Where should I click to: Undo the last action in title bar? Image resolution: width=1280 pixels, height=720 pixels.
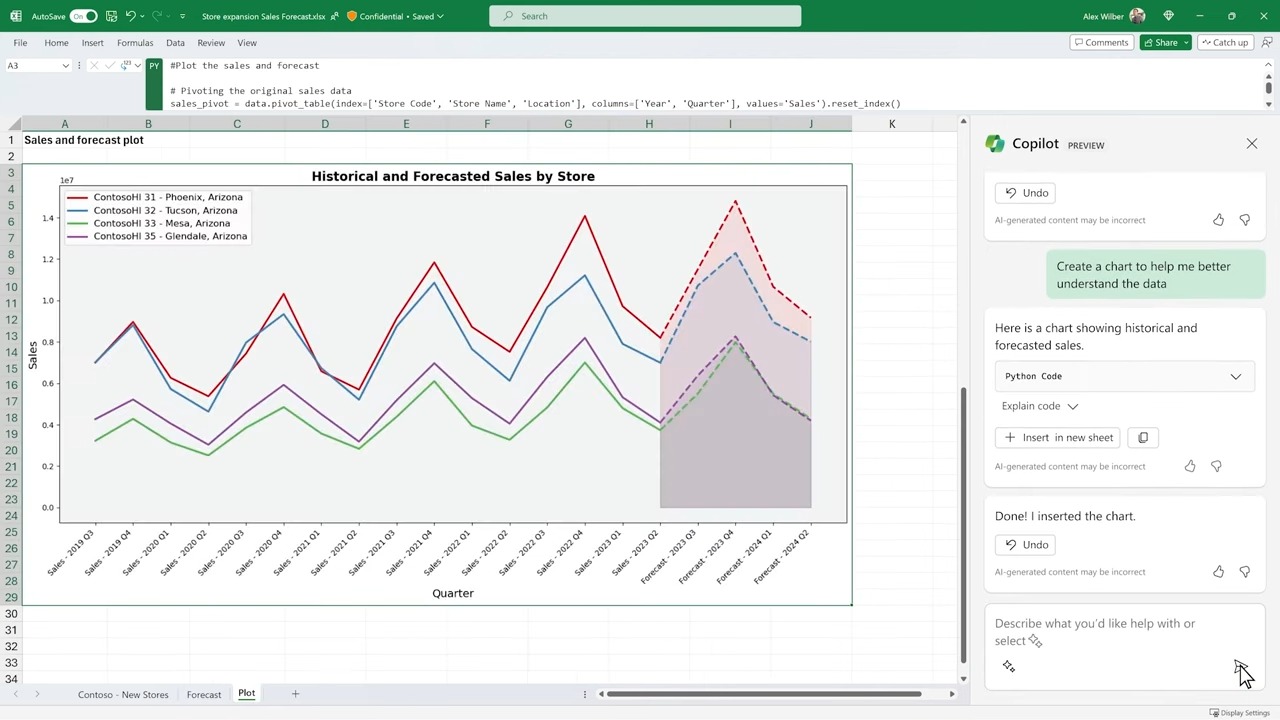click(130, 16)
